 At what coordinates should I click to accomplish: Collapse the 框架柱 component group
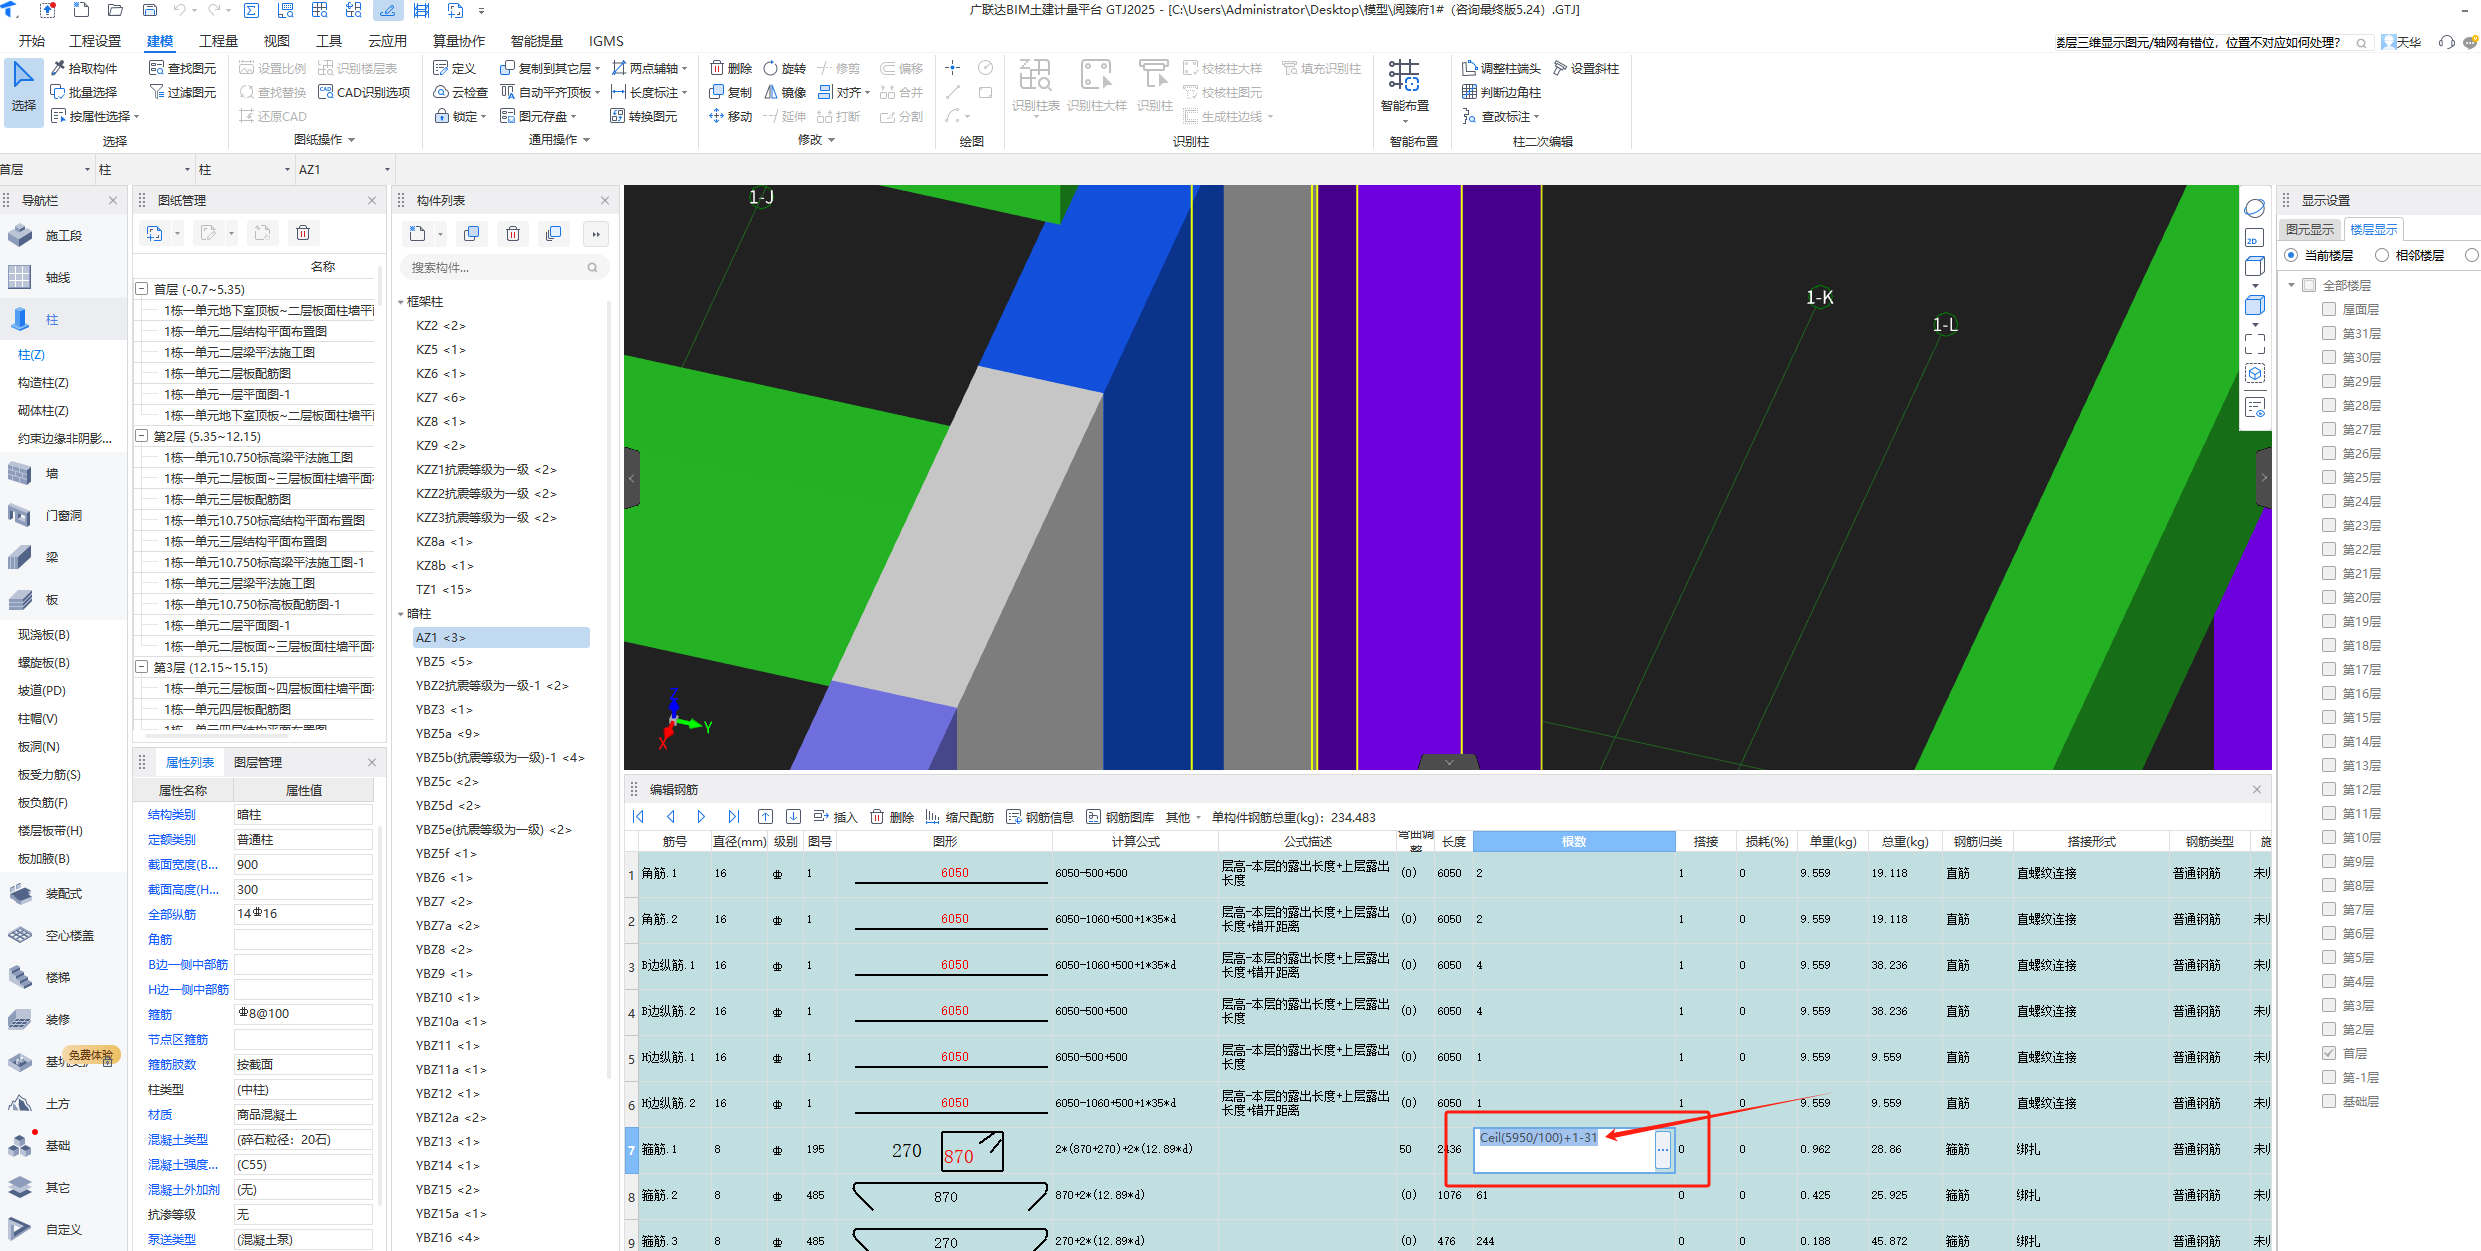tap(402, 302)
